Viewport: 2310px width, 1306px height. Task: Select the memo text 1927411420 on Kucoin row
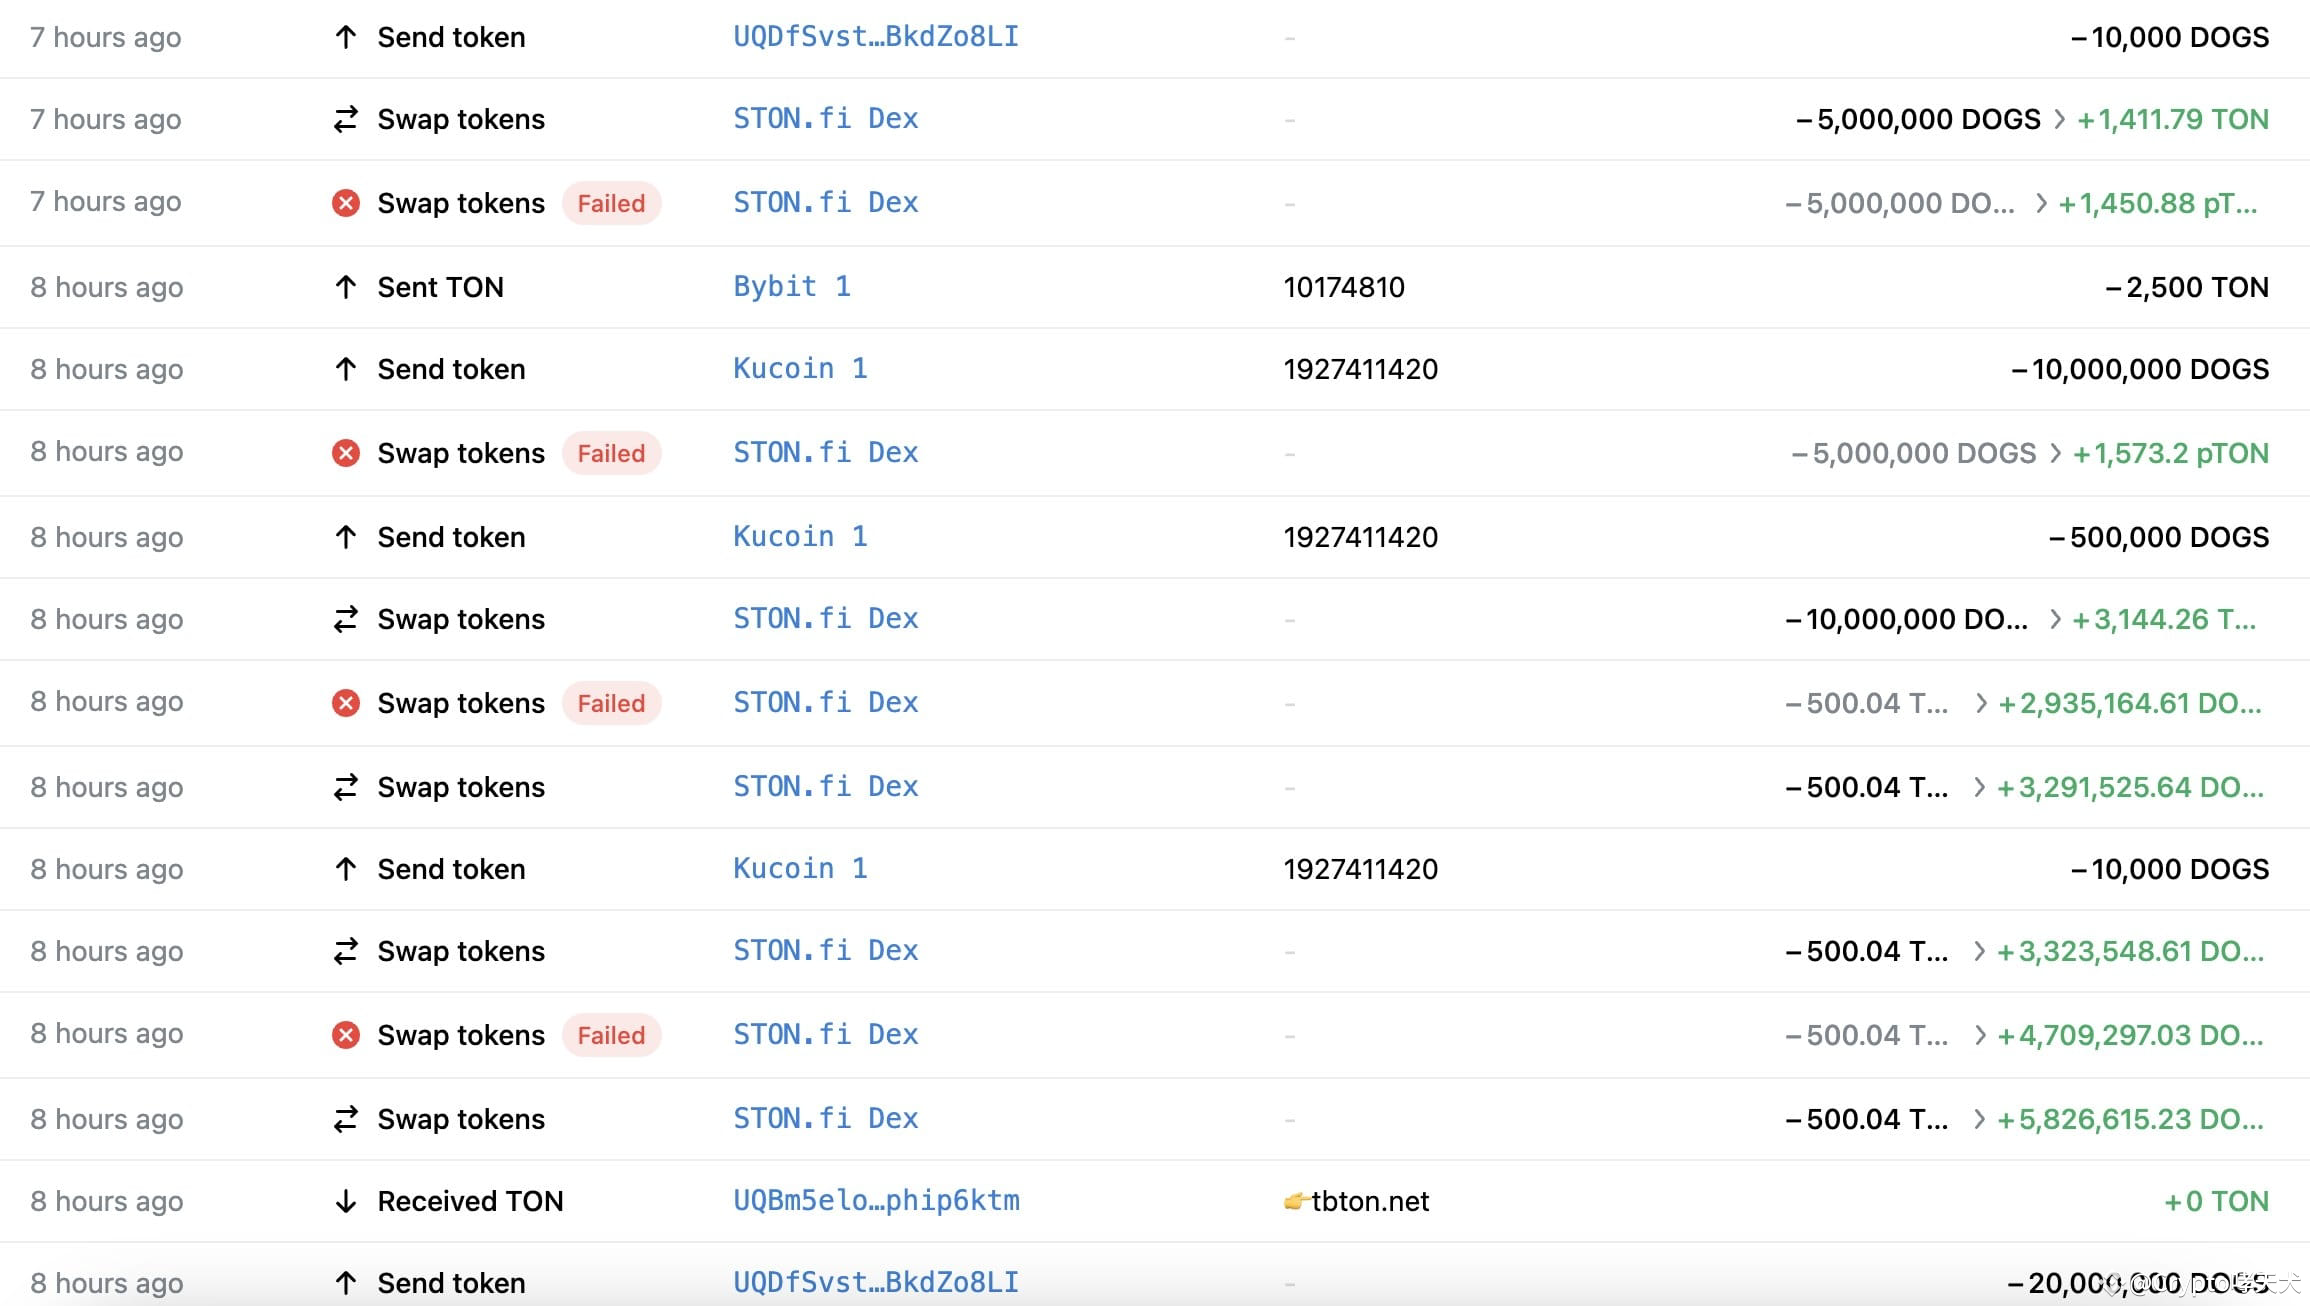[x=1360, y=369]
